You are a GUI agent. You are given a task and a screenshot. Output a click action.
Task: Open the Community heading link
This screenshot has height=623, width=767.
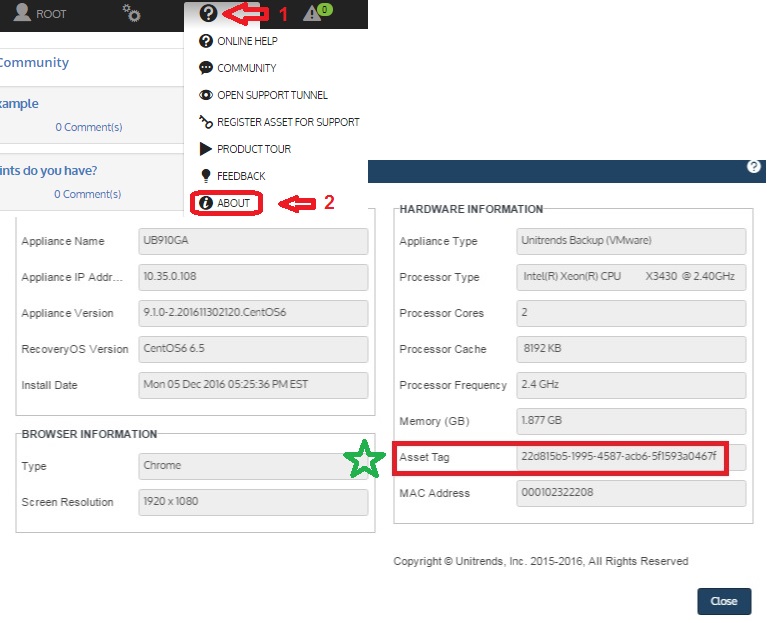click(x=34, y=63)
